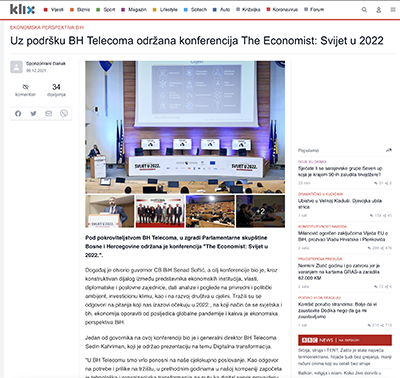Viewport: 400px width, 378px height.
Task: Open the Ekonomska perspektiva BiH category link
Action: [x=47, y=27]
